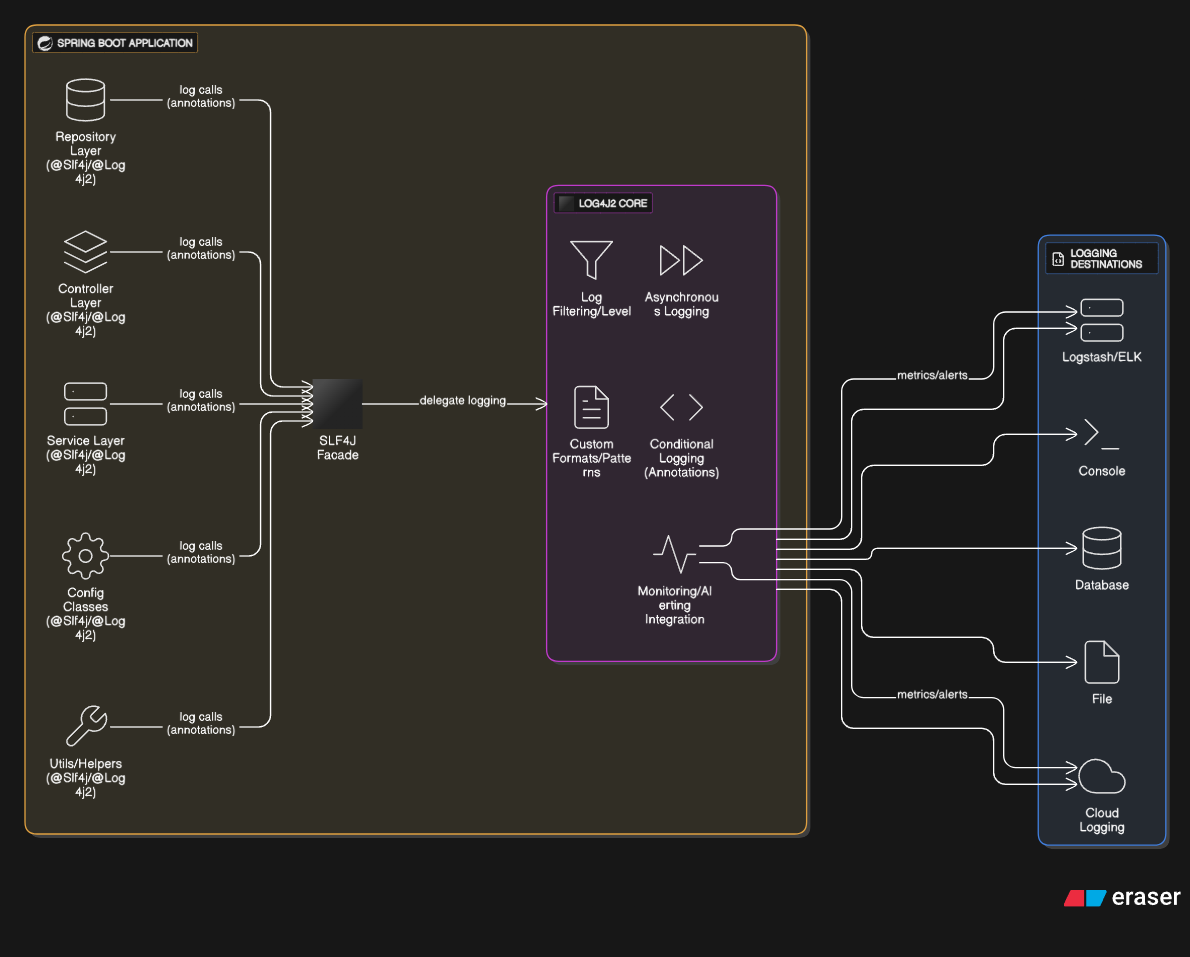The image size is (1190, 957).
Task: Select the Database destination cylinder icon
Action: point(1101,548)
